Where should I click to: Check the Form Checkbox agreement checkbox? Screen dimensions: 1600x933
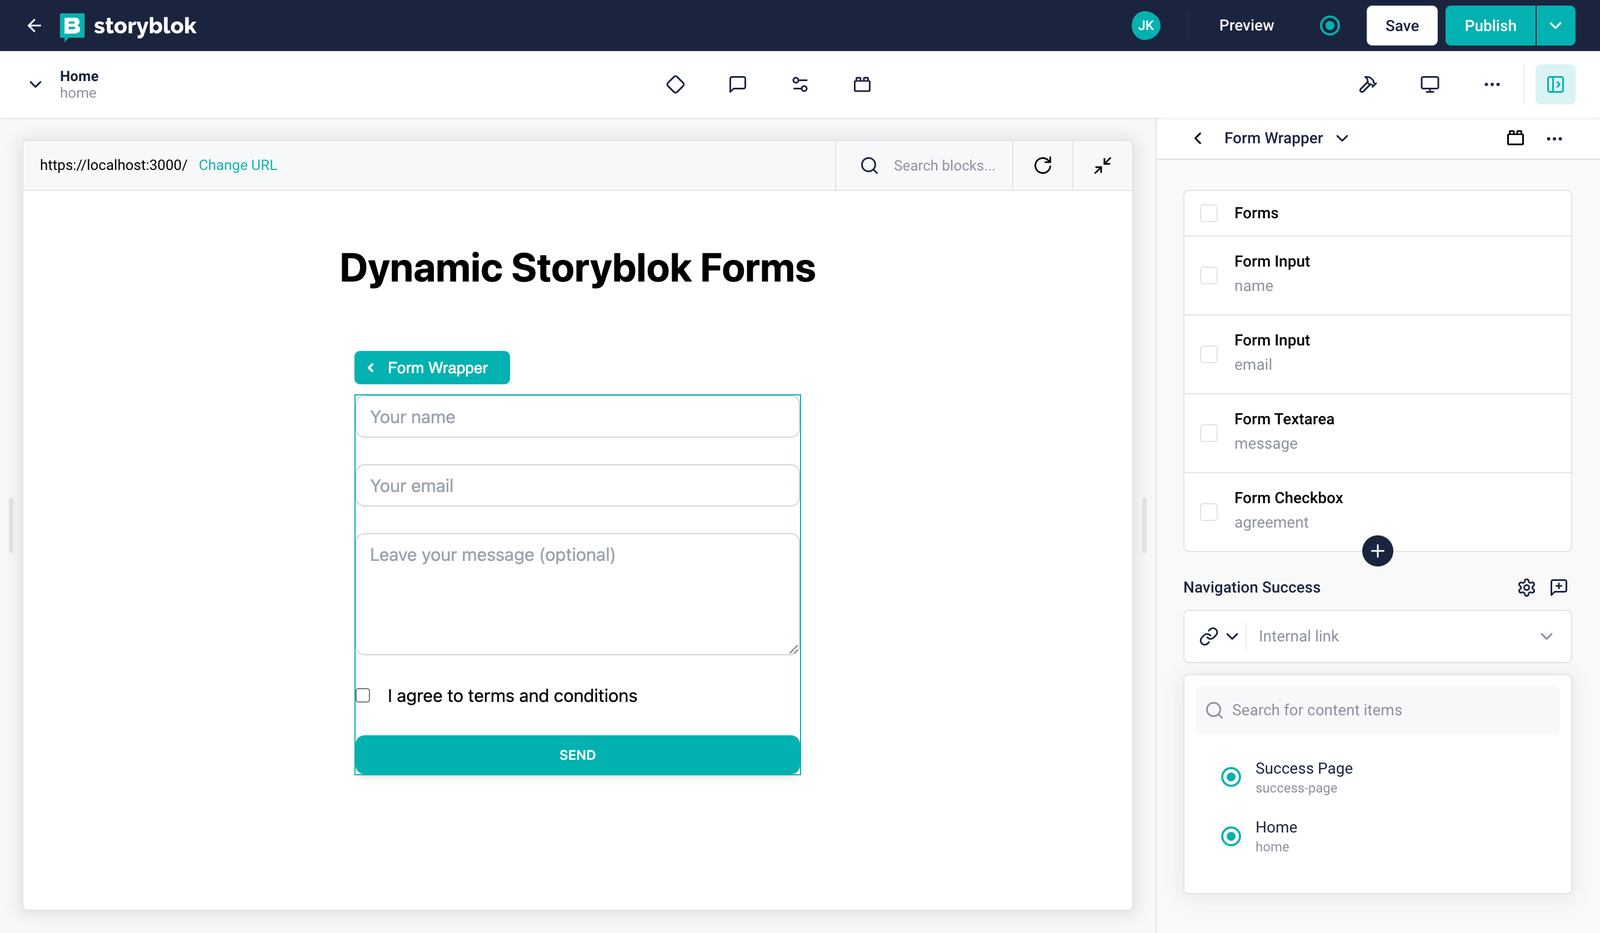(x=1209, y=512)
